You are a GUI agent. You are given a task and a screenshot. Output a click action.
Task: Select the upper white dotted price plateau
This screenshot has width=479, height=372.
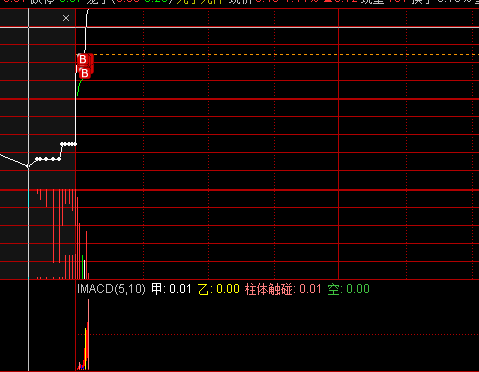point(69,144)
